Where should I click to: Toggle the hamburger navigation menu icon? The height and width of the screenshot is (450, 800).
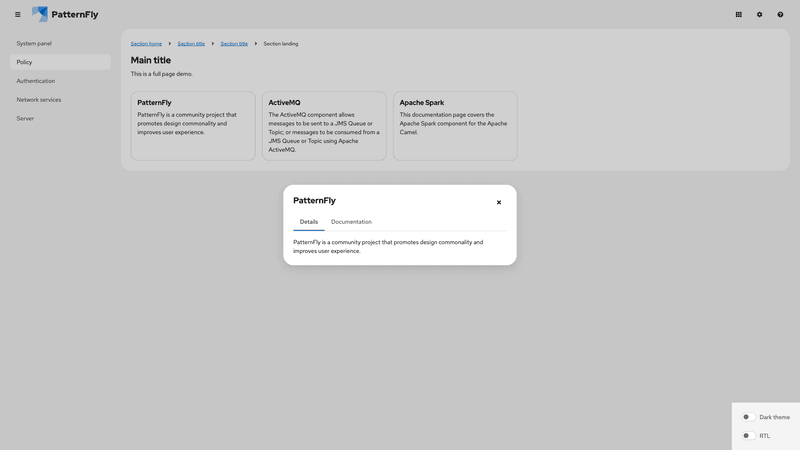[18, 14]
